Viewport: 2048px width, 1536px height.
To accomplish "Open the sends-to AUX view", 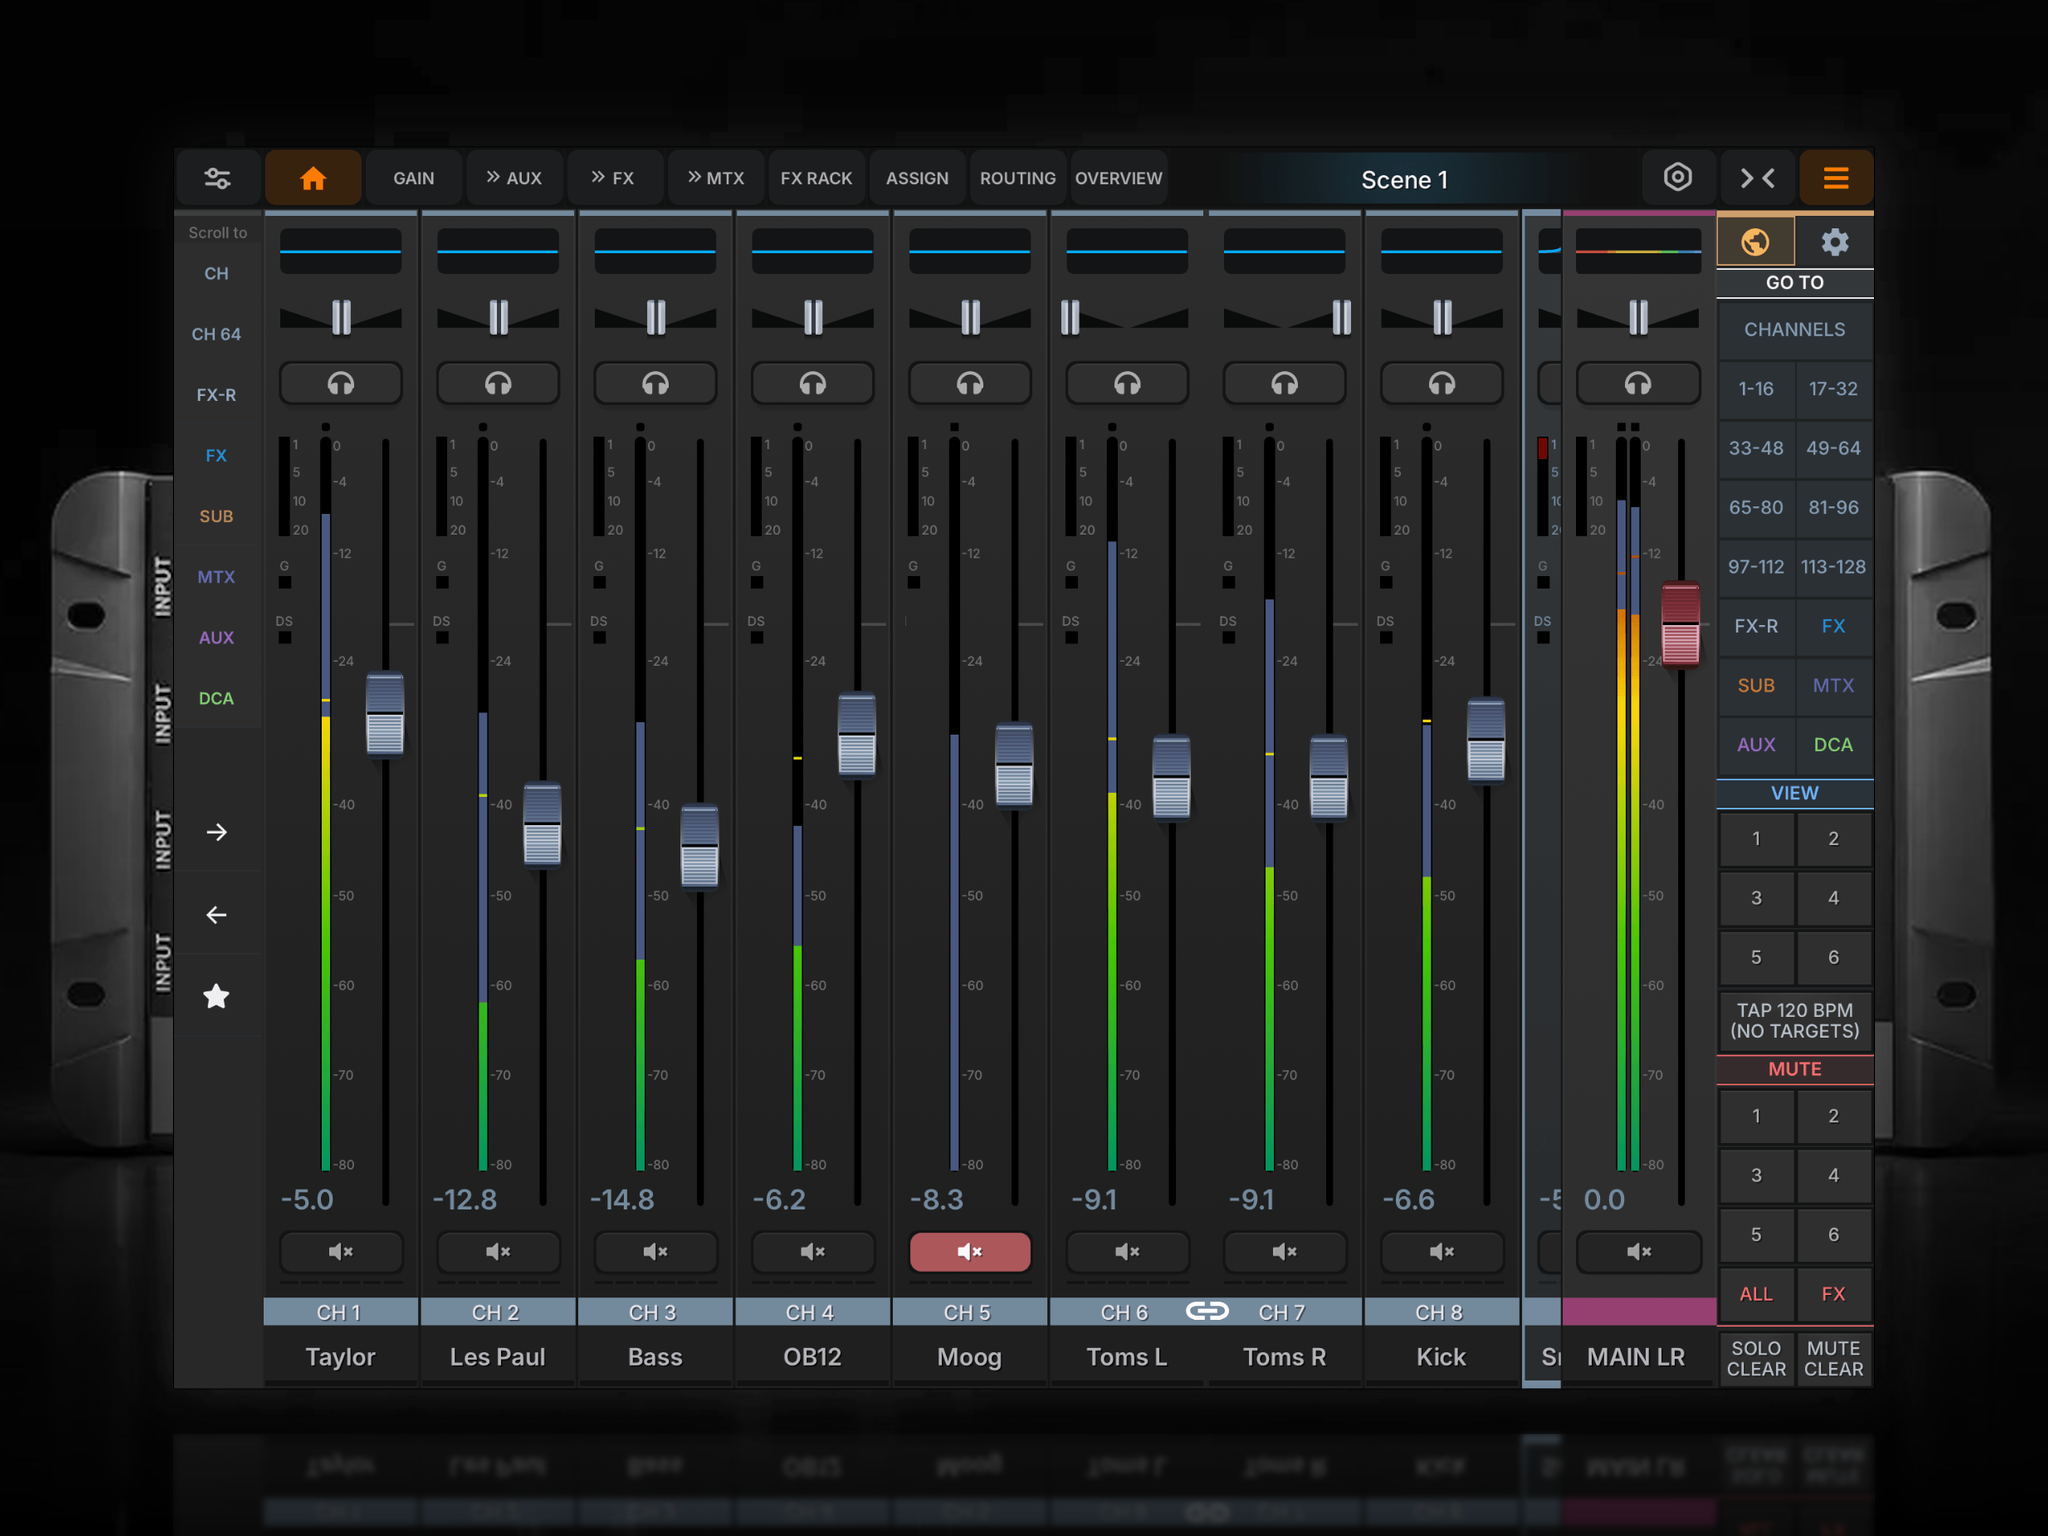I will (514, 178).
